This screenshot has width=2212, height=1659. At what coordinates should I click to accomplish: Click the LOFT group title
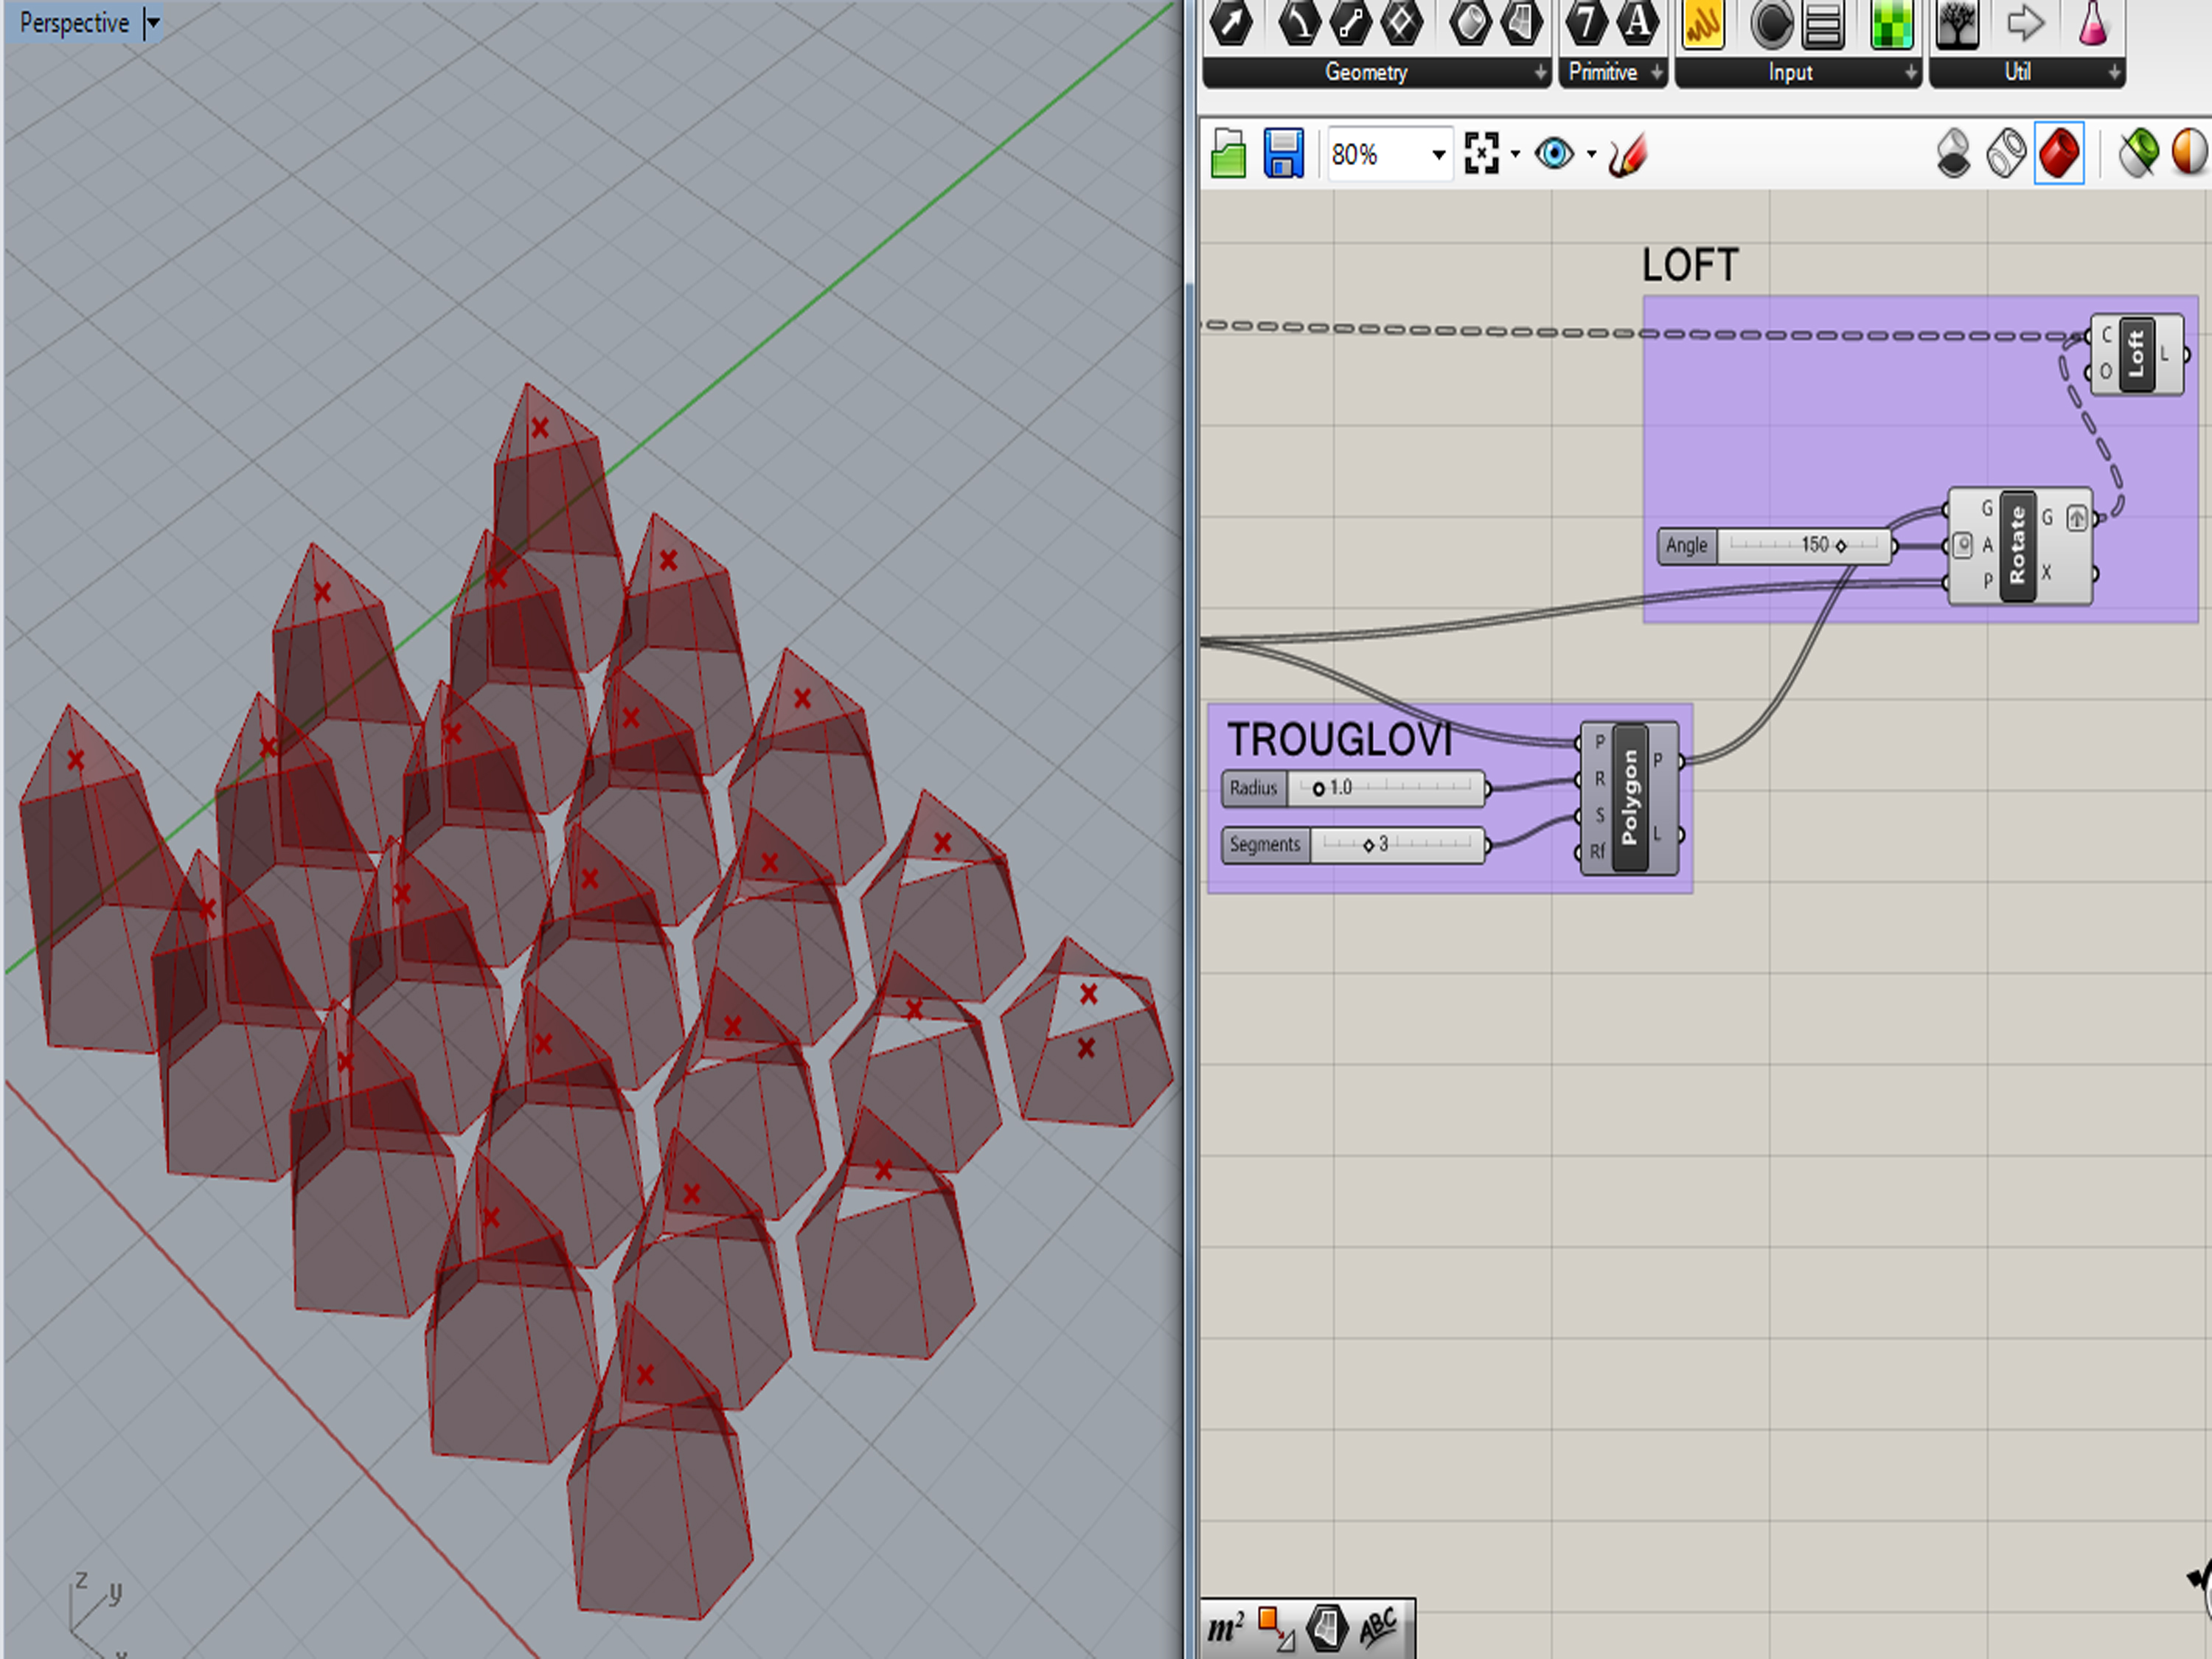coord(1690,265)
